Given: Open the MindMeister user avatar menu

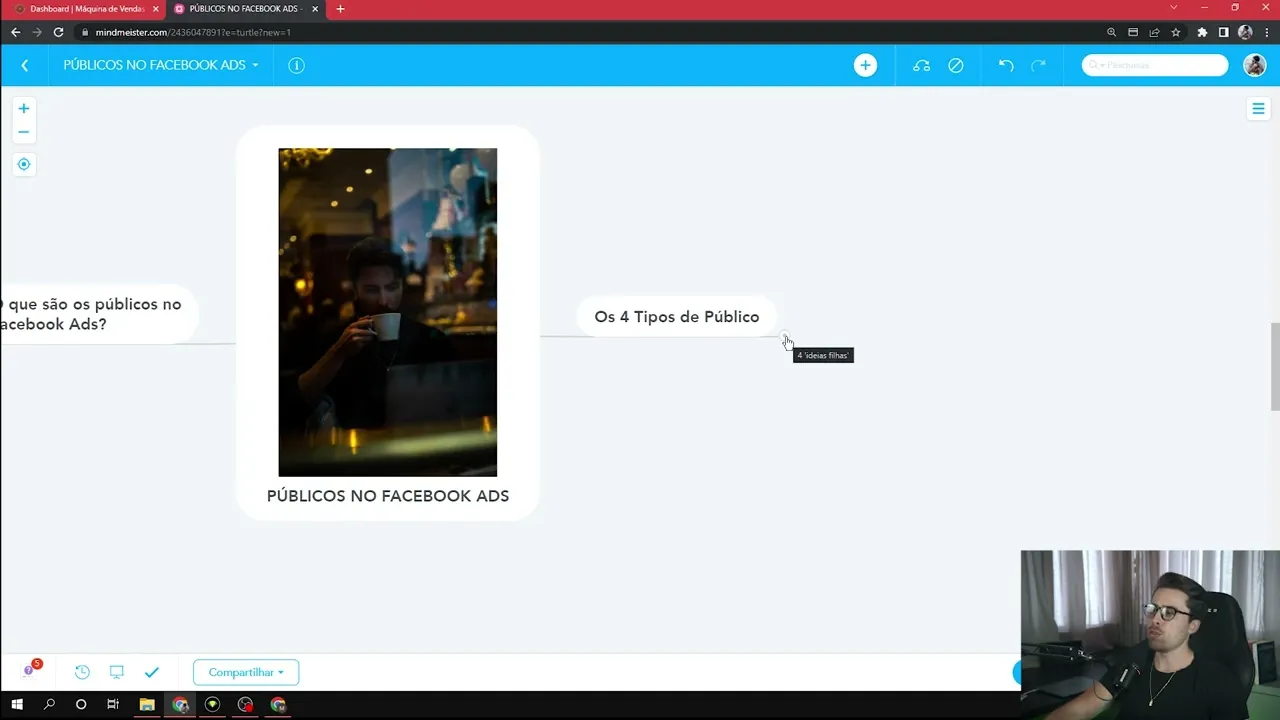Looking at the screenshot, I should (x=1254, y=65).
